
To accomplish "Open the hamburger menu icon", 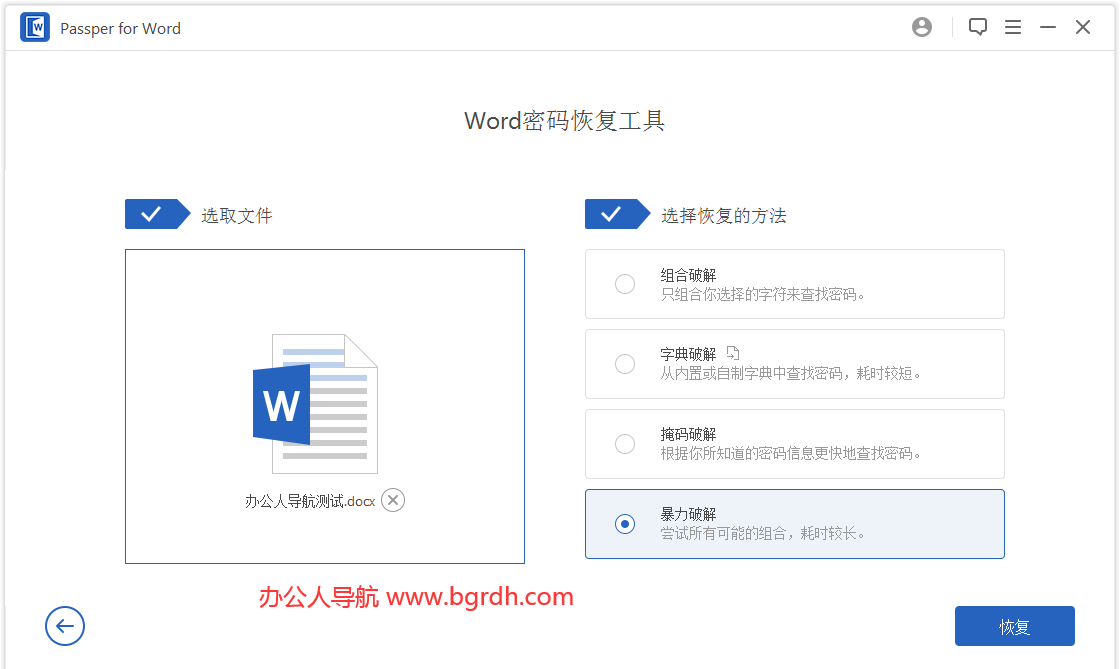I will click(x=1013, y=27).
